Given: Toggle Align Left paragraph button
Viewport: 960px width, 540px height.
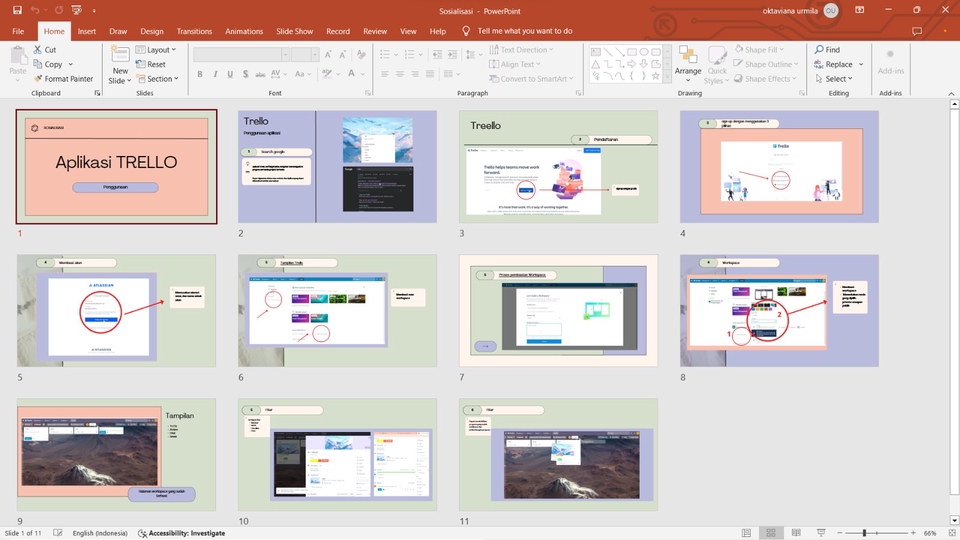Looking at the screenshot, I should point(384,74).
